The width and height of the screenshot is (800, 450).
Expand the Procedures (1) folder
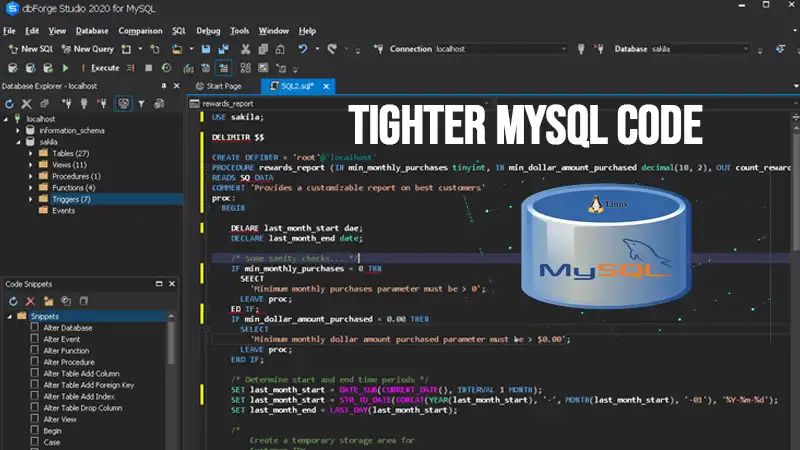[30, 176]
